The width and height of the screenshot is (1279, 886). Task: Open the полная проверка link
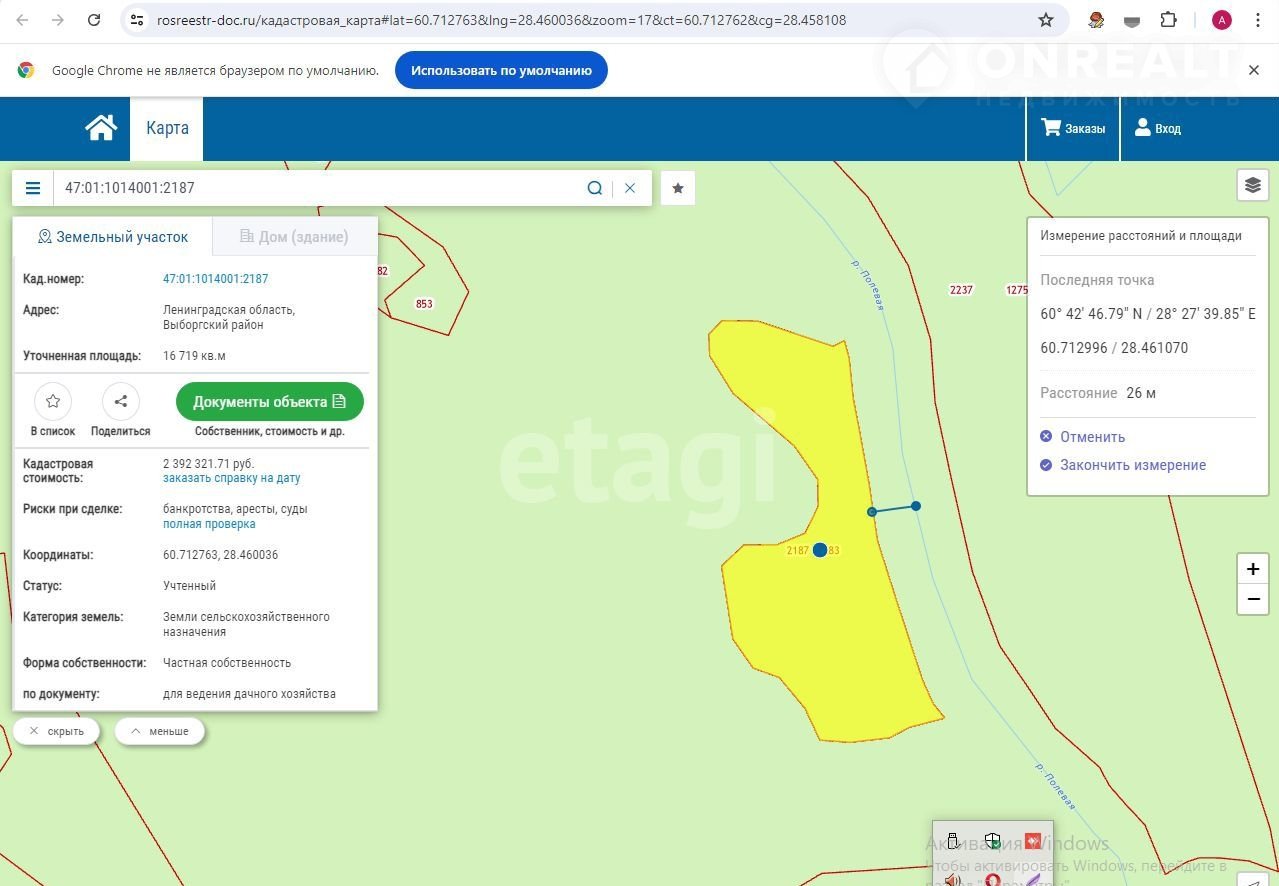tap(209, 524)
